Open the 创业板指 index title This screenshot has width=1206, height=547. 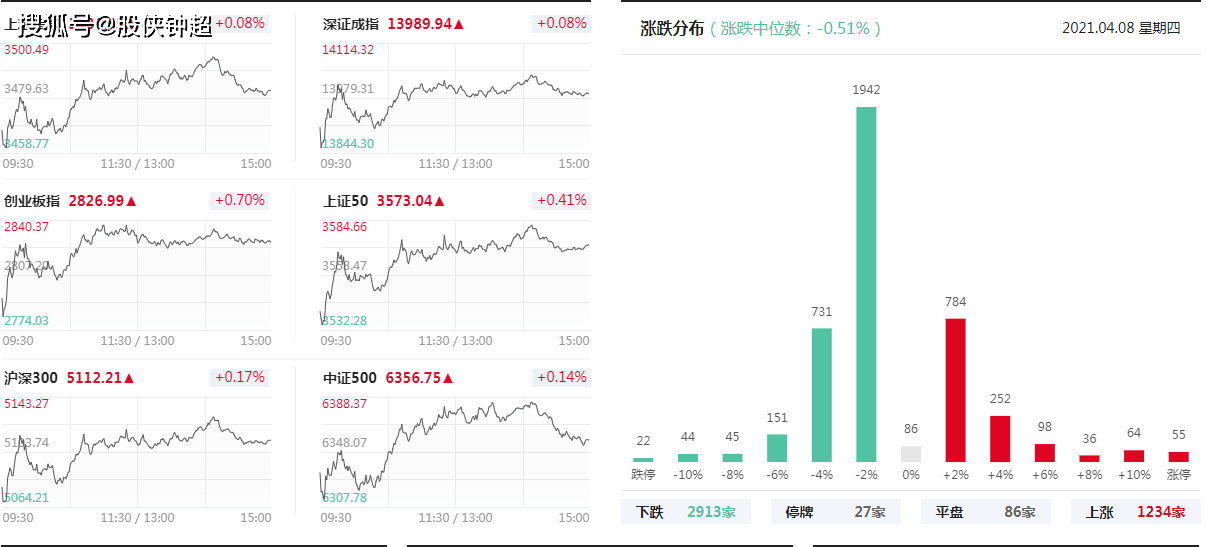pyautogui.click(x=32, y=201)
